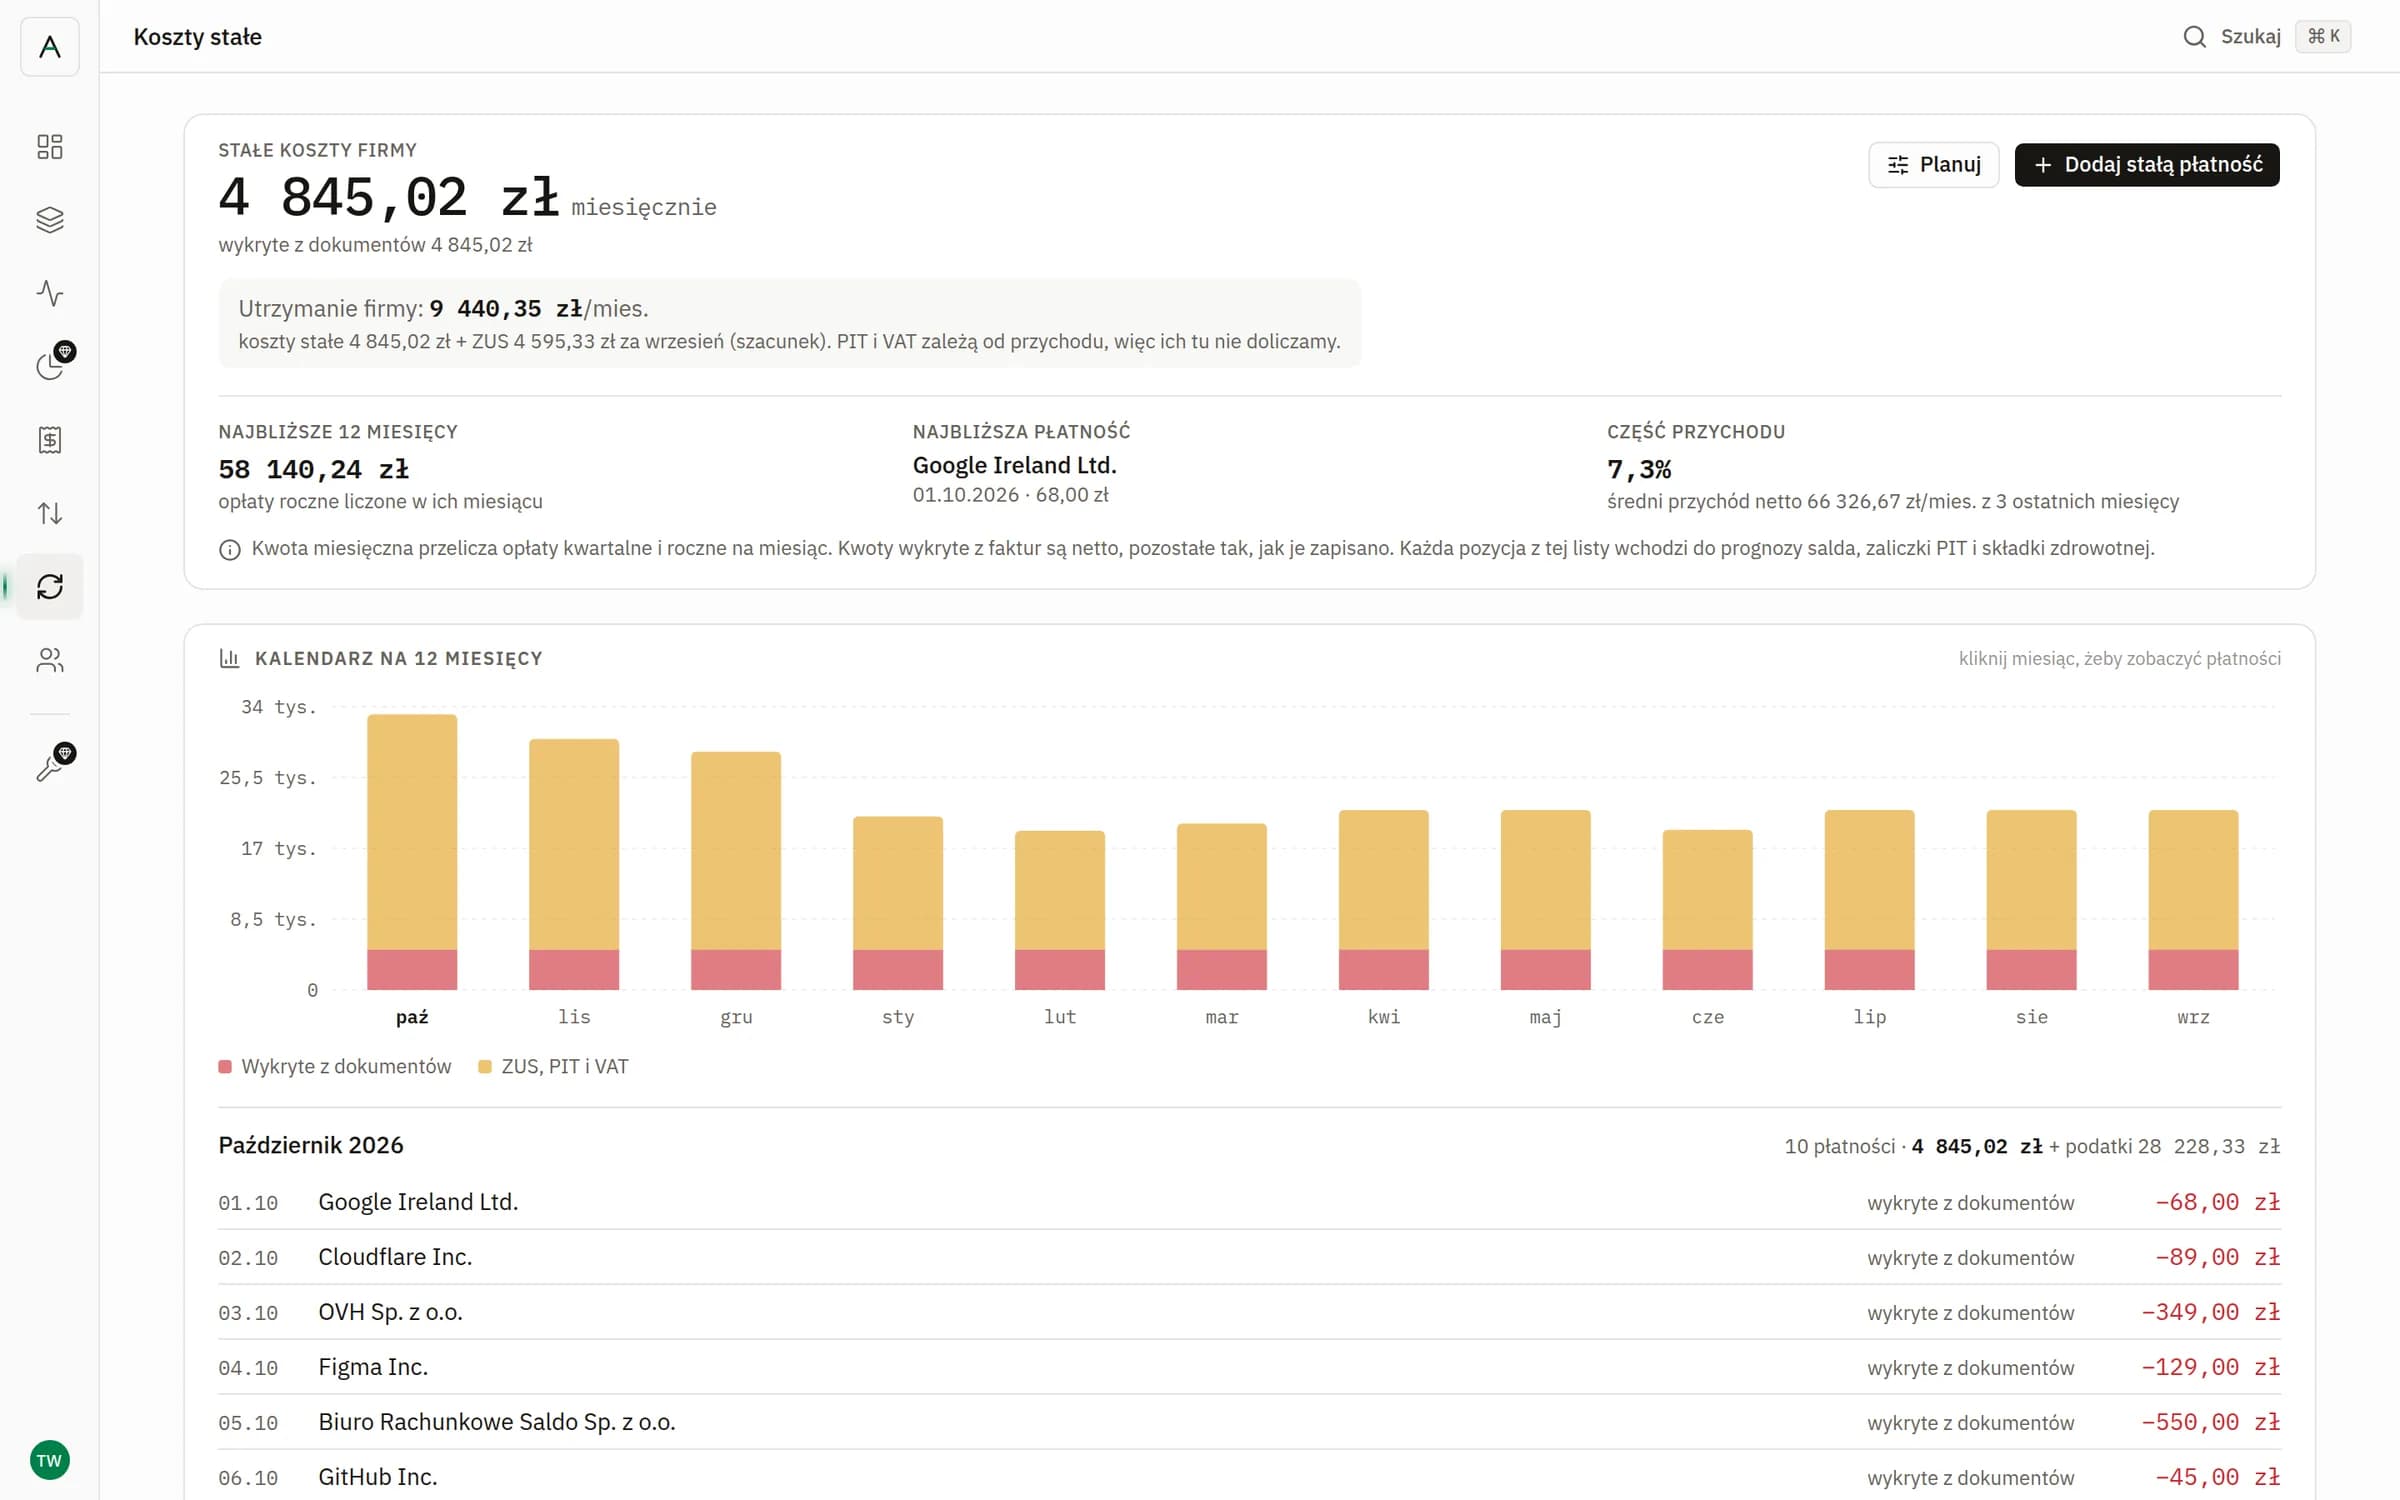Select the lis bar in the chart
This screenshot has width=2400, height=1500.
pos(574,864)
